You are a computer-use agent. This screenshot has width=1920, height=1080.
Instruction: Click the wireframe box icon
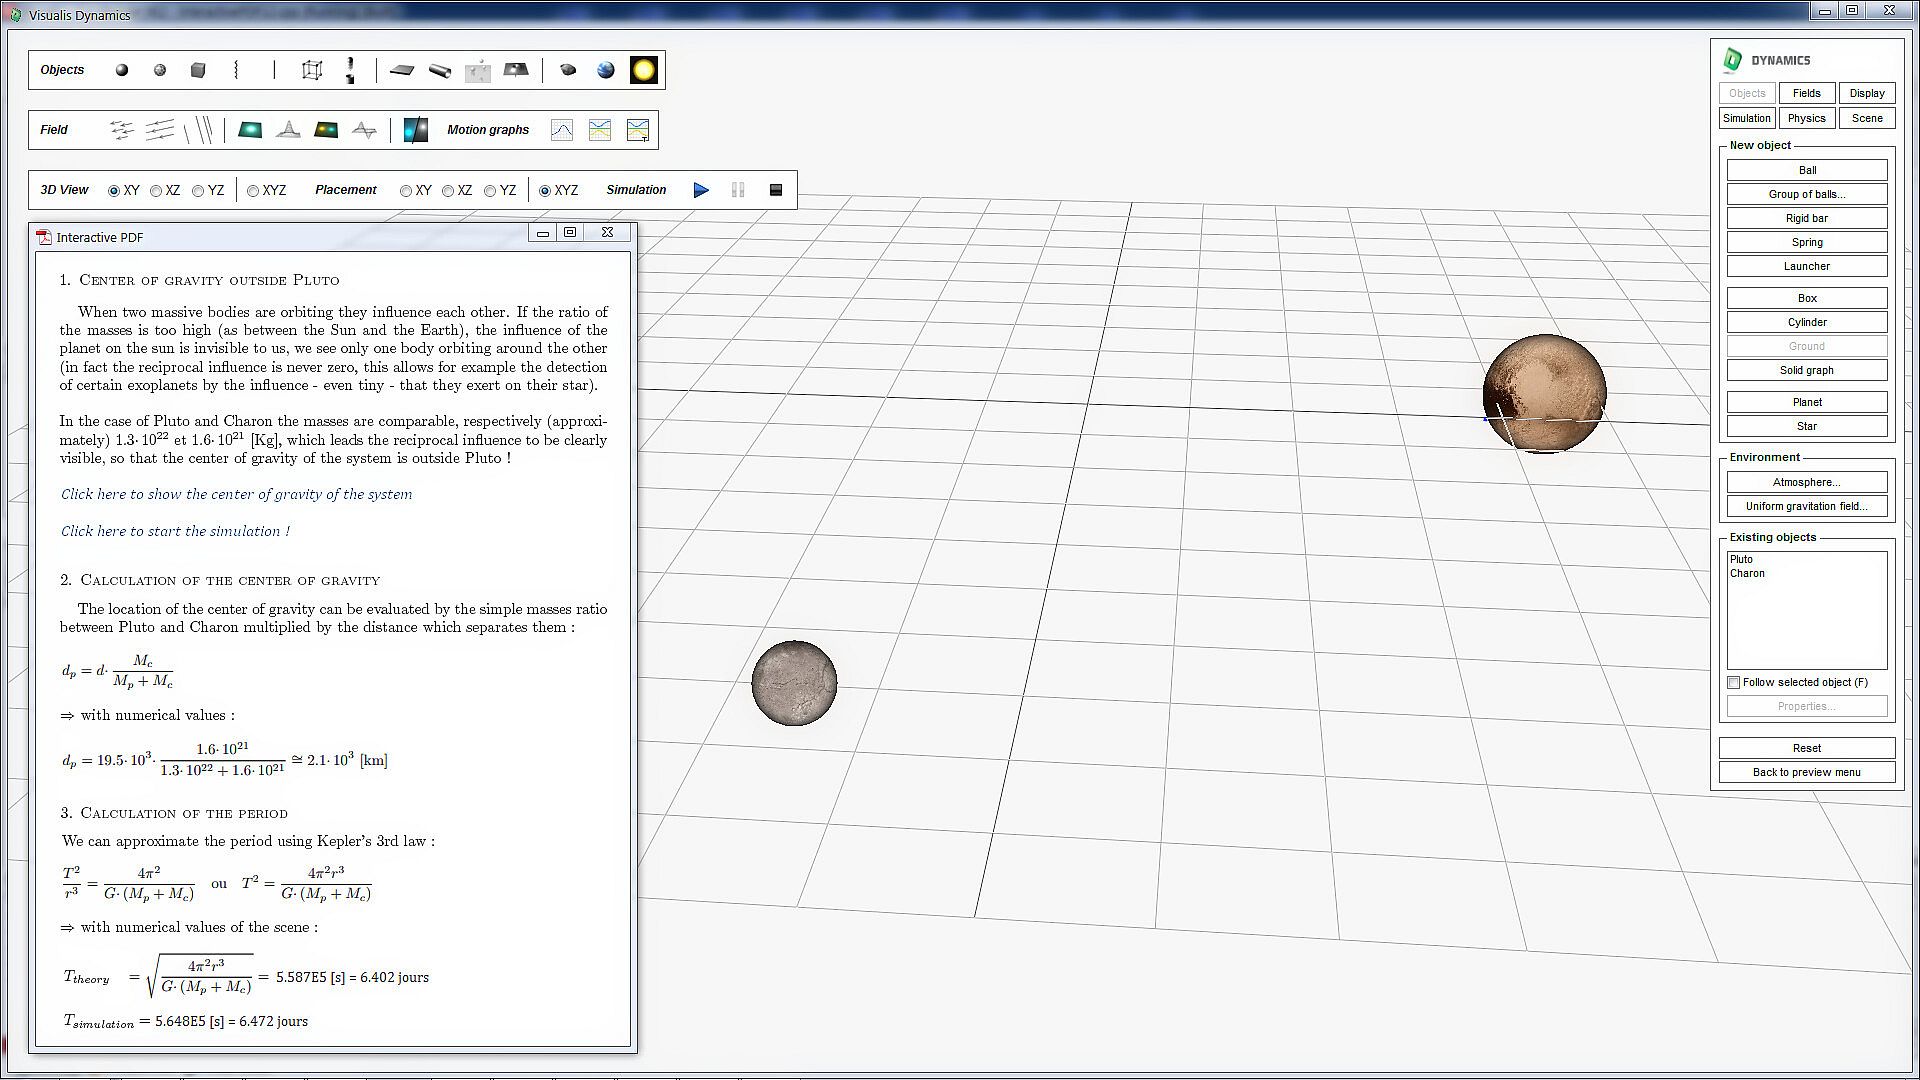pyautogui.click(x=312, y=70)
